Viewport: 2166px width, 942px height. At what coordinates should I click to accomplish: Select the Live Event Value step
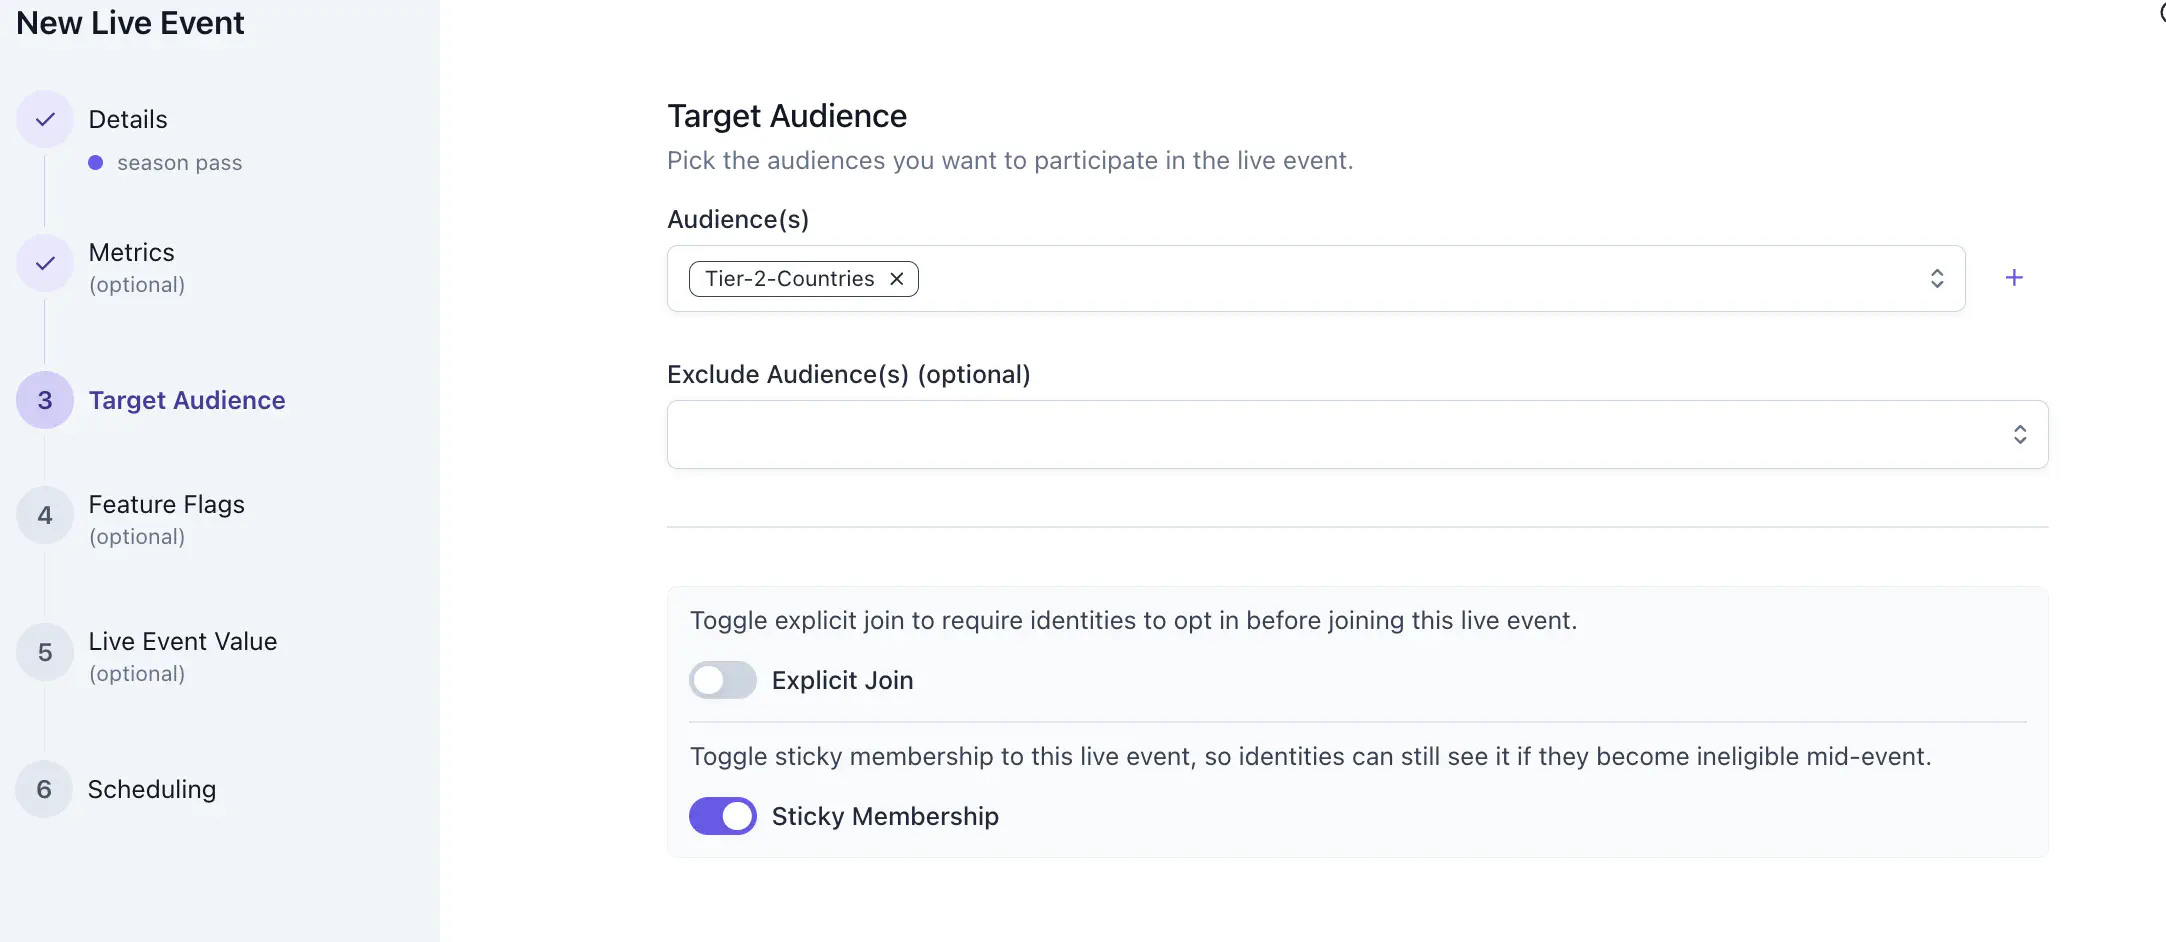pyautogui.click(x=183, y=641)
